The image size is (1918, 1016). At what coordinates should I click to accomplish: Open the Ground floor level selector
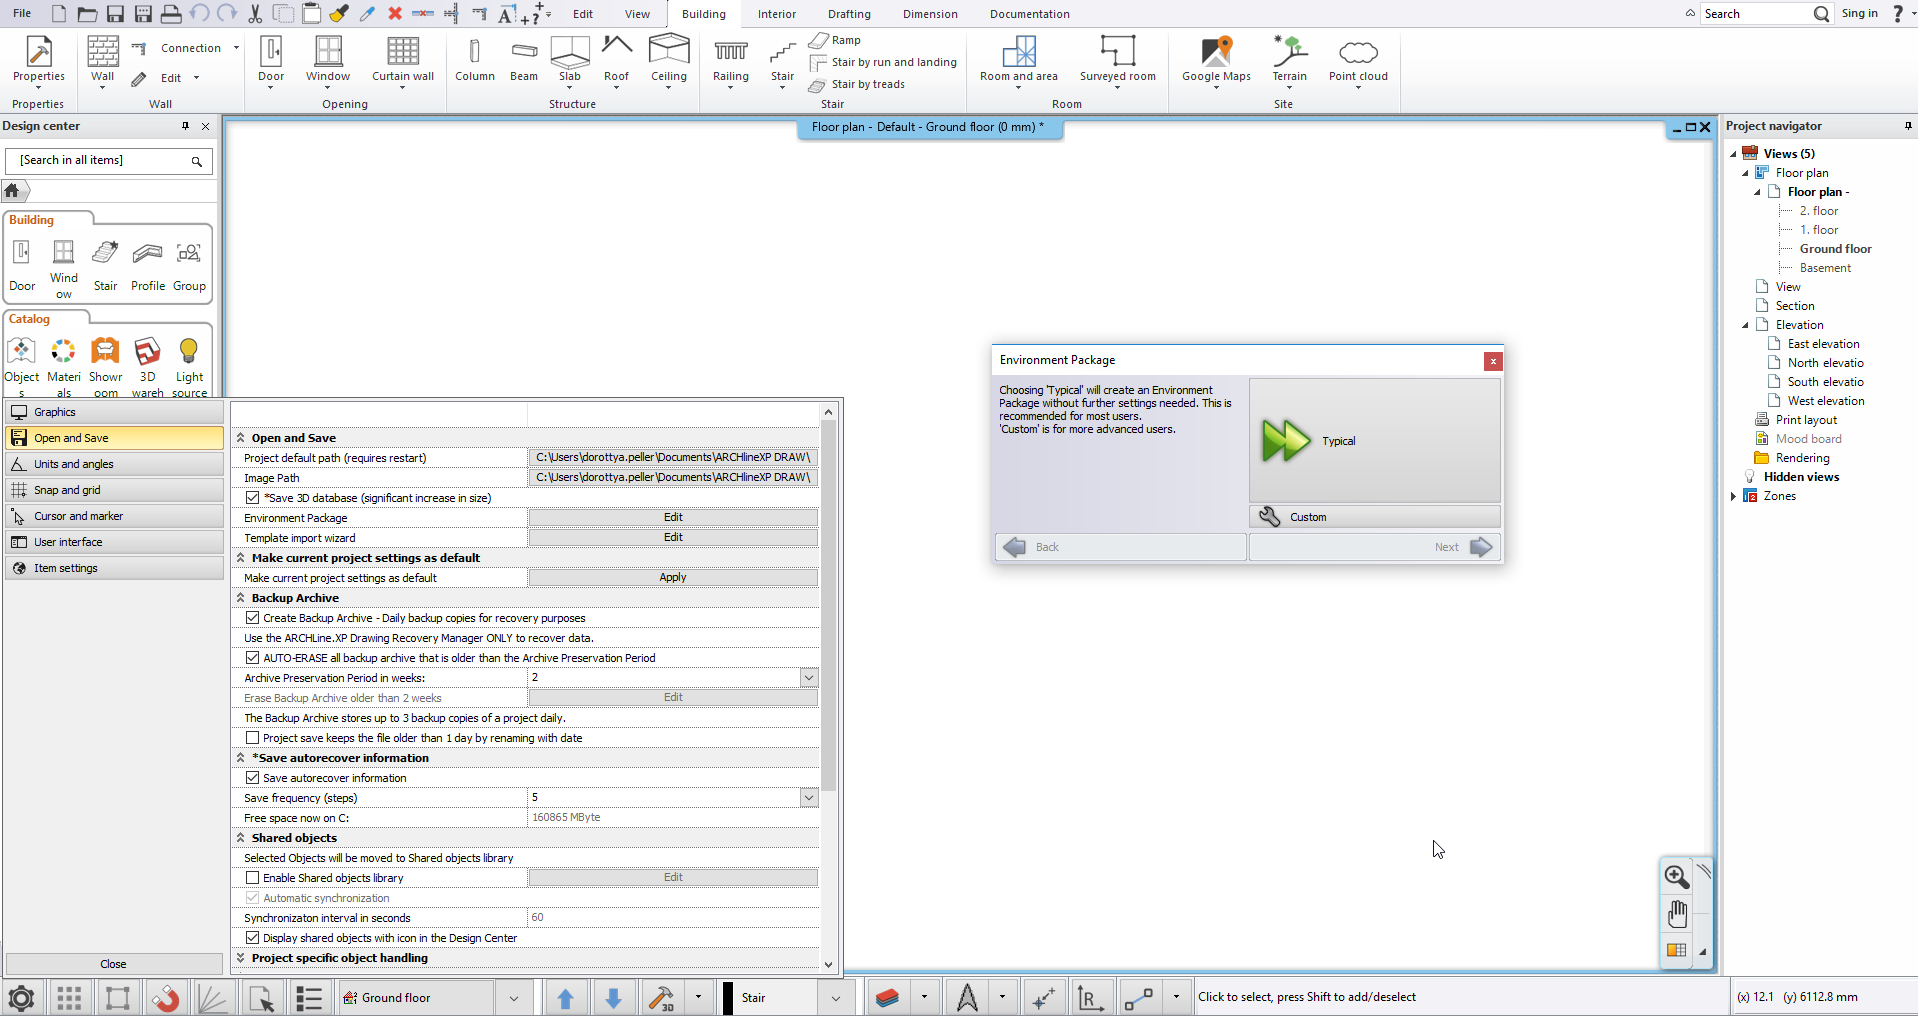click(x=514, y=997)
